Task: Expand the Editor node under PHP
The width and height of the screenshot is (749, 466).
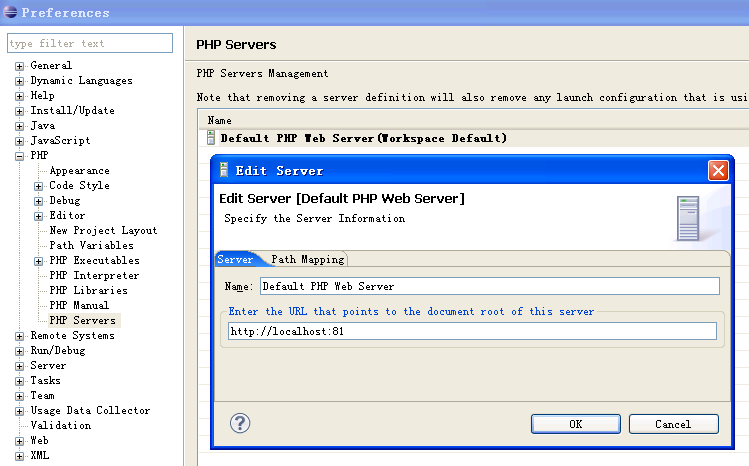Action: pyautogui.click(x=38, y=216)
